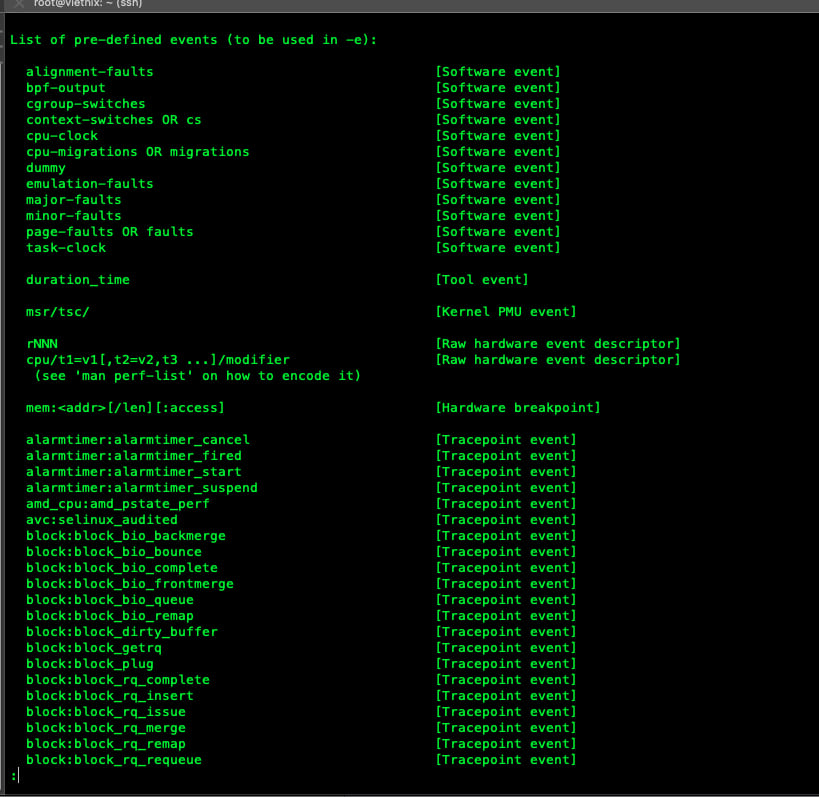Select the text 'minor-faults'

click(x=74, y=216)
